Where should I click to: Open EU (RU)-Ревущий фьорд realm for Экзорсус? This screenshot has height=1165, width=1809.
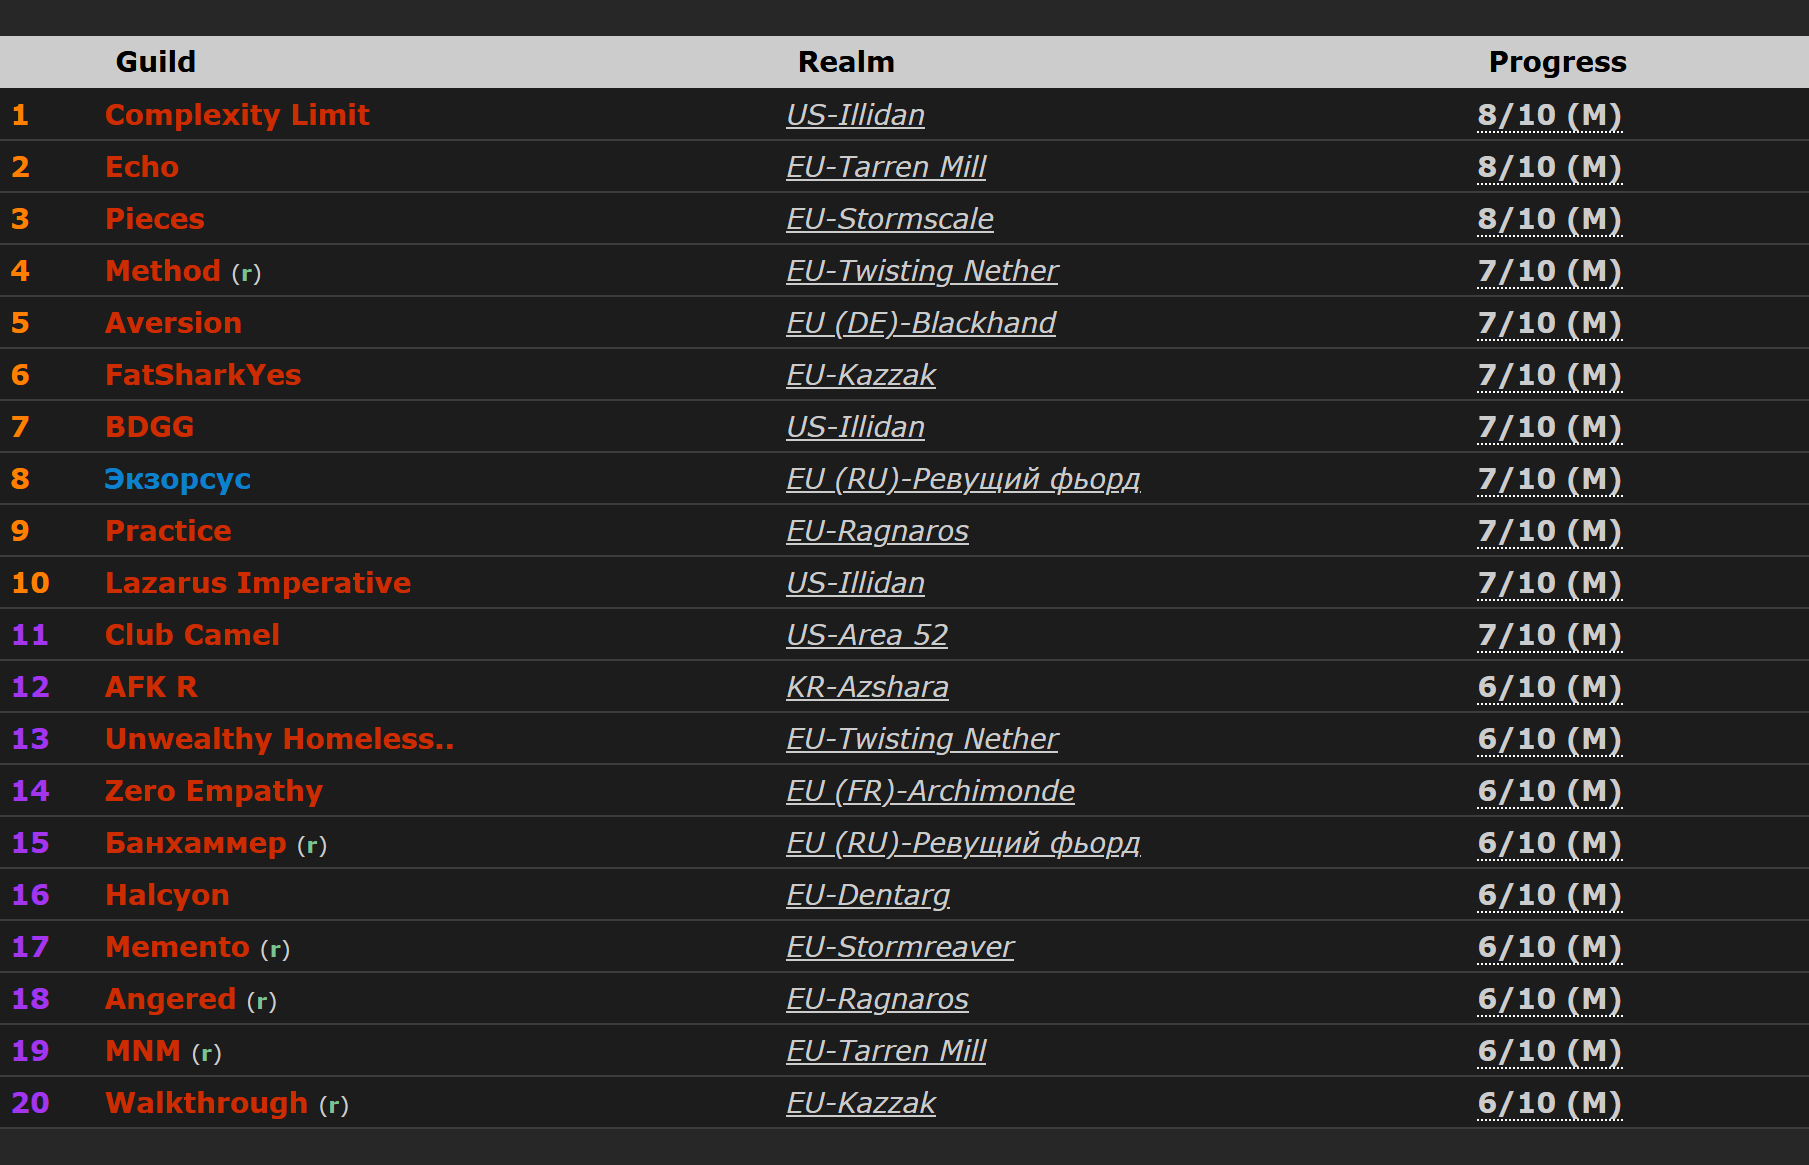click(963, 479)
